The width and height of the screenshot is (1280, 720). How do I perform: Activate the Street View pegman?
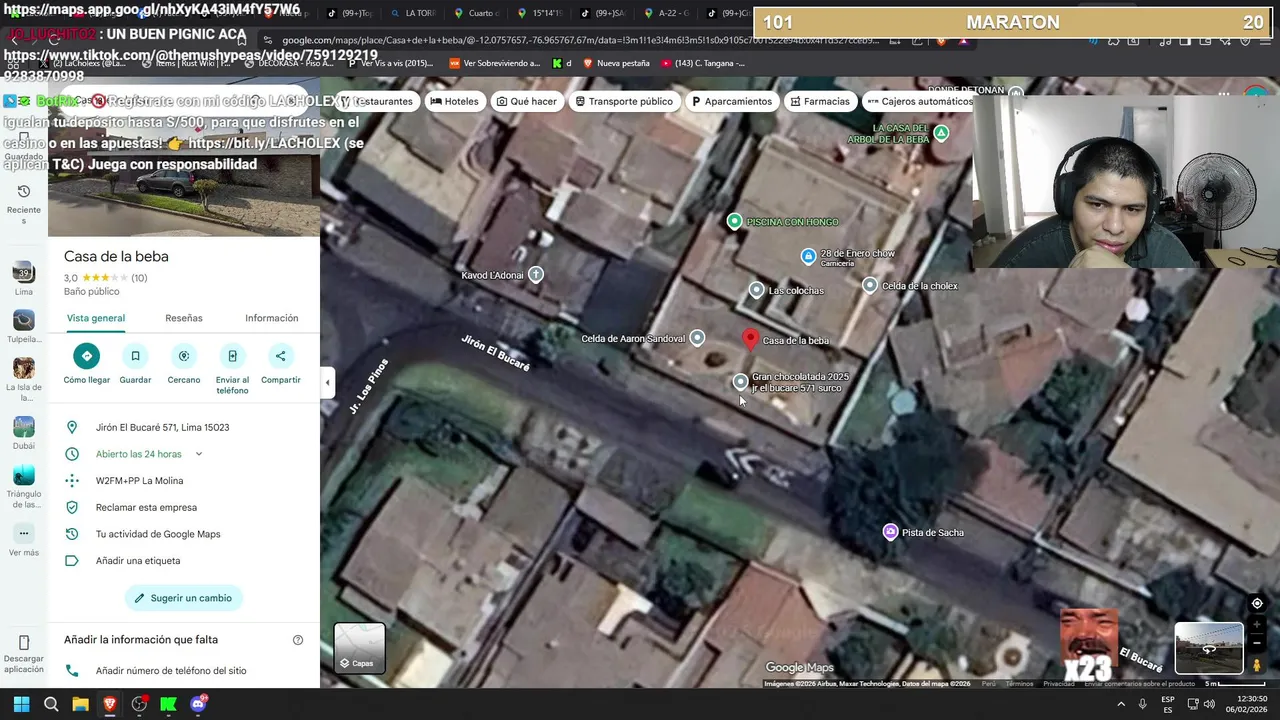click(x=1257, y=665)
